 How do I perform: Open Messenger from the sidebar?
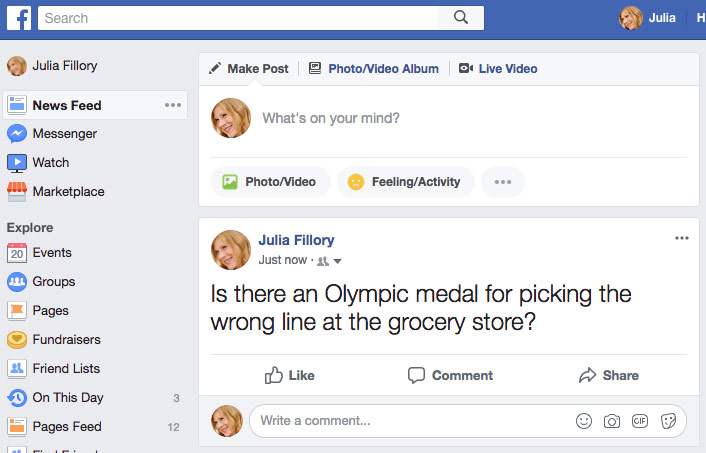(64, 134)
